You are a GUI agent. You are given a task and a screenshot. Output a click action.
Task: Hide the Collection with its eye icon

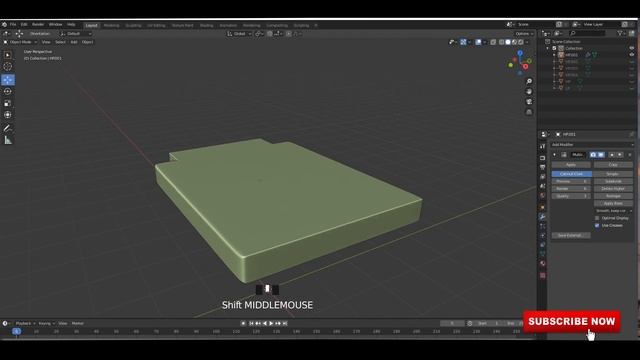click(632, 48)
